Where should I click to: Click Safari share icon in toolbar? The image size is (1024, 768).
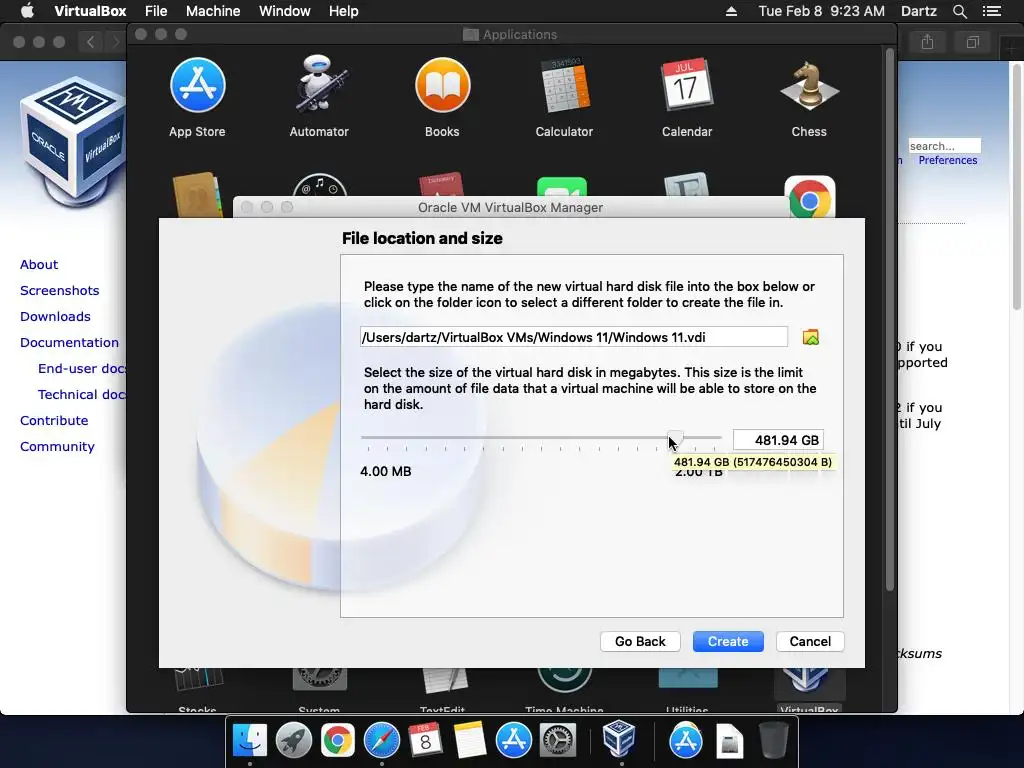click(x=927, y=42)
